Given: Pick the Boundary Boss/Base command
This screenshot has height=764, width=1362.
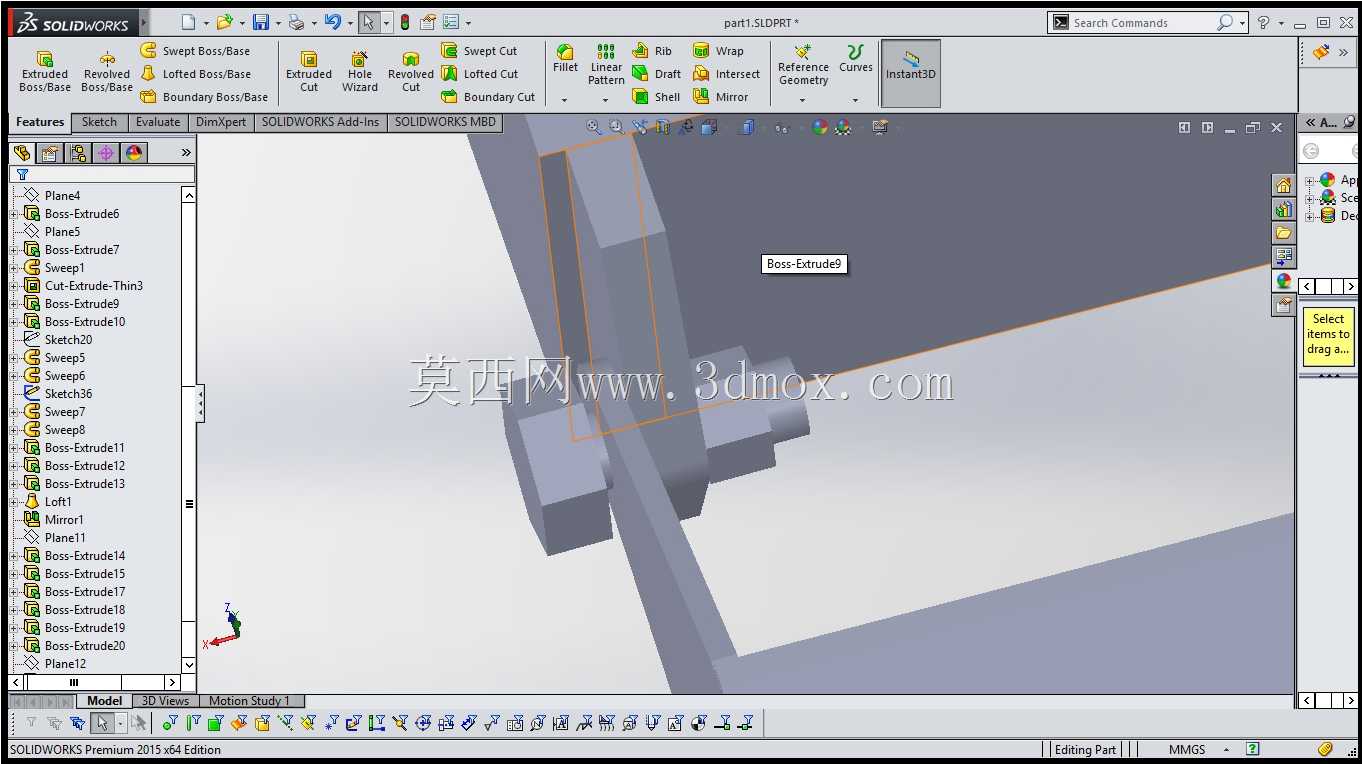Looking at the screenshot, I should [x=204, y=97].
